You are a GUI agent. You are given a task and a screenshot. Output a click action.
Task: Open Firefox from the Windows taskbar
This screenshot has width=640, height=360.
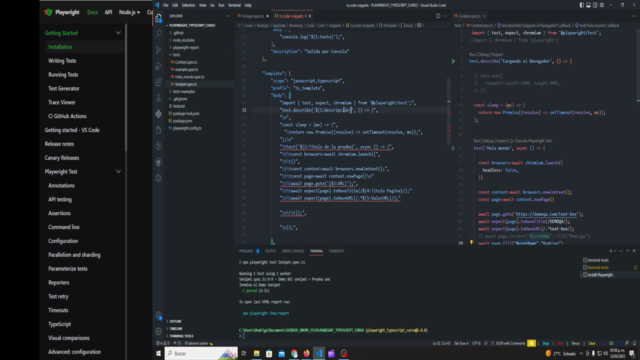click(306, 353)
